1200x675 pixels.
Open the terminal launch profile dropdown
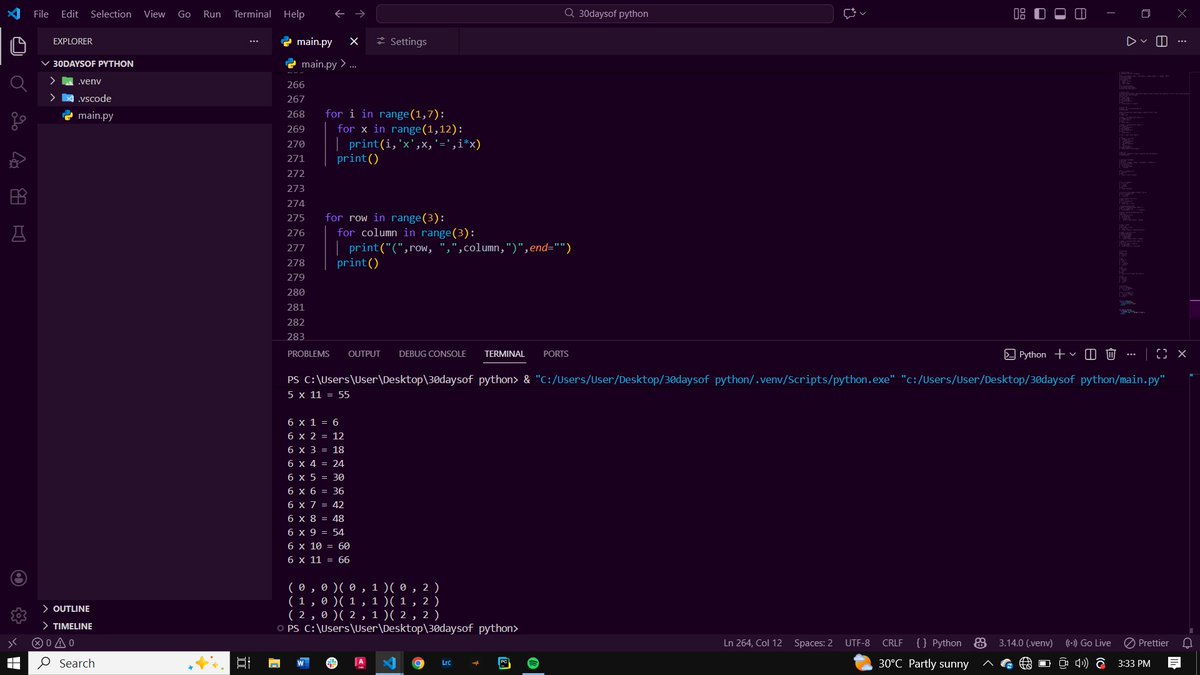[1073, 354]
